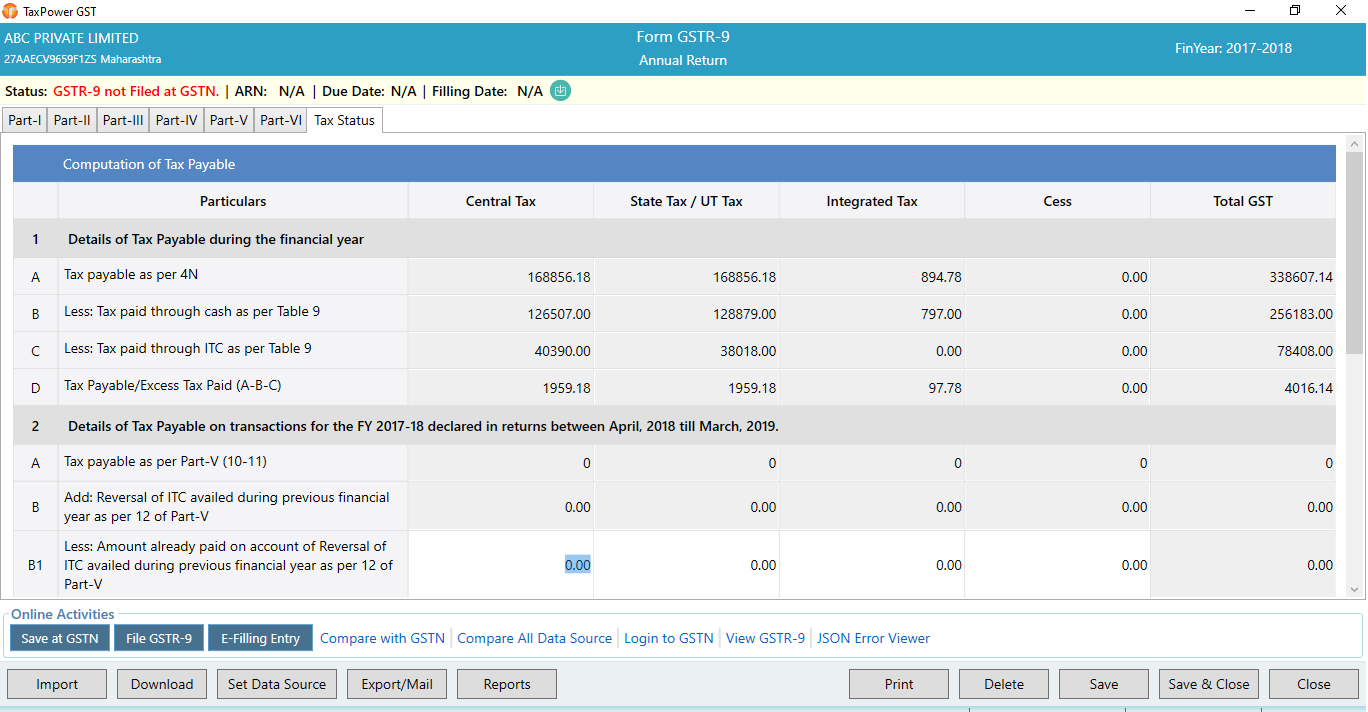Switch to the Part-VI tab
The height and width of the screenshot is (712, 1368).
(280, 120)
